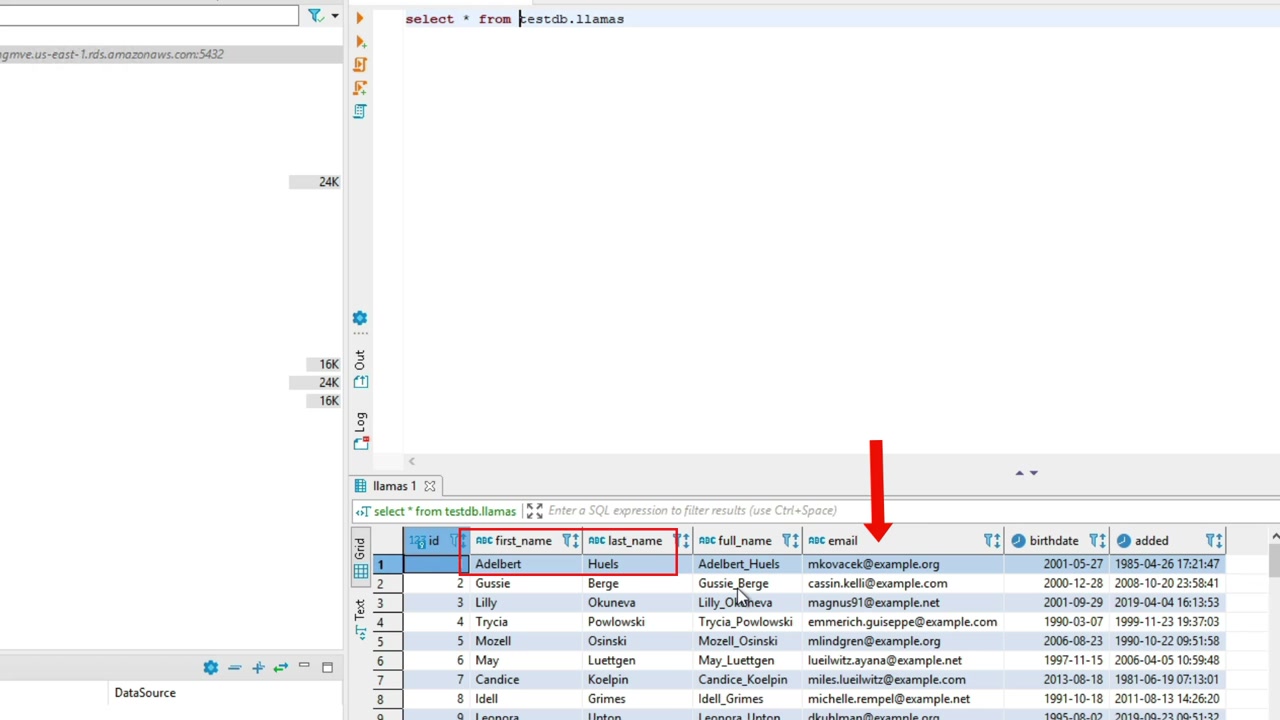Open navigator filter dropdown arrow

pos(334,16)
